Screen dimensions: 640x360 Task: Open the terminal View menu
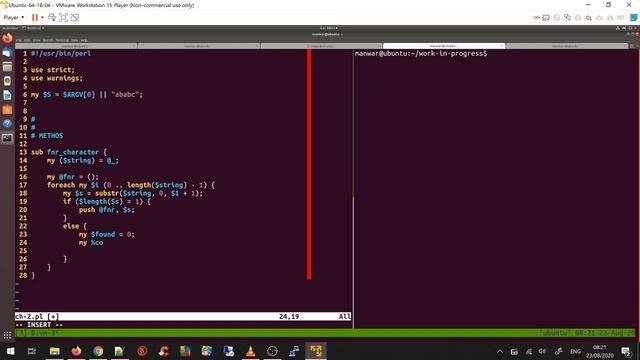[x=37, y=40]
